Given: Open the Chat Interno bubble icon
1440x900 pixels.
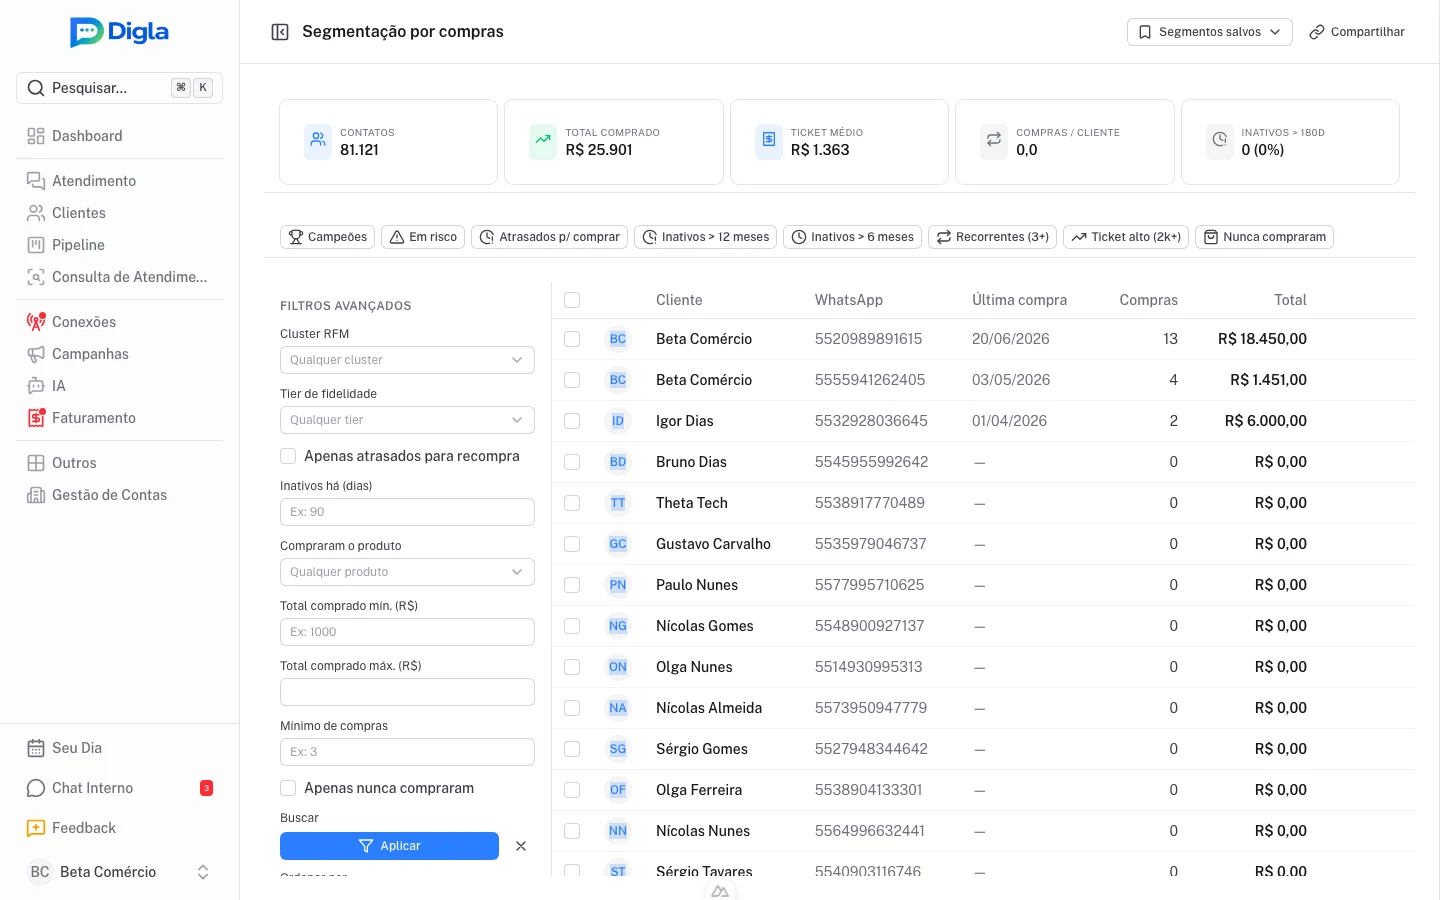Looking at the screenshot, I should tap(36, 788).
